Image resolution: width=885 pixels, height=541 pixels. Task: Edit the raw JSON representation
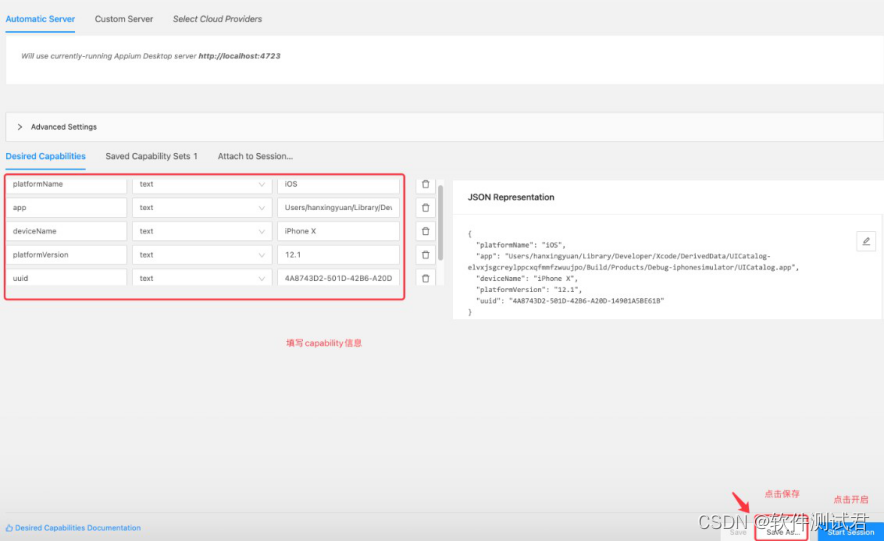(866, 241)
